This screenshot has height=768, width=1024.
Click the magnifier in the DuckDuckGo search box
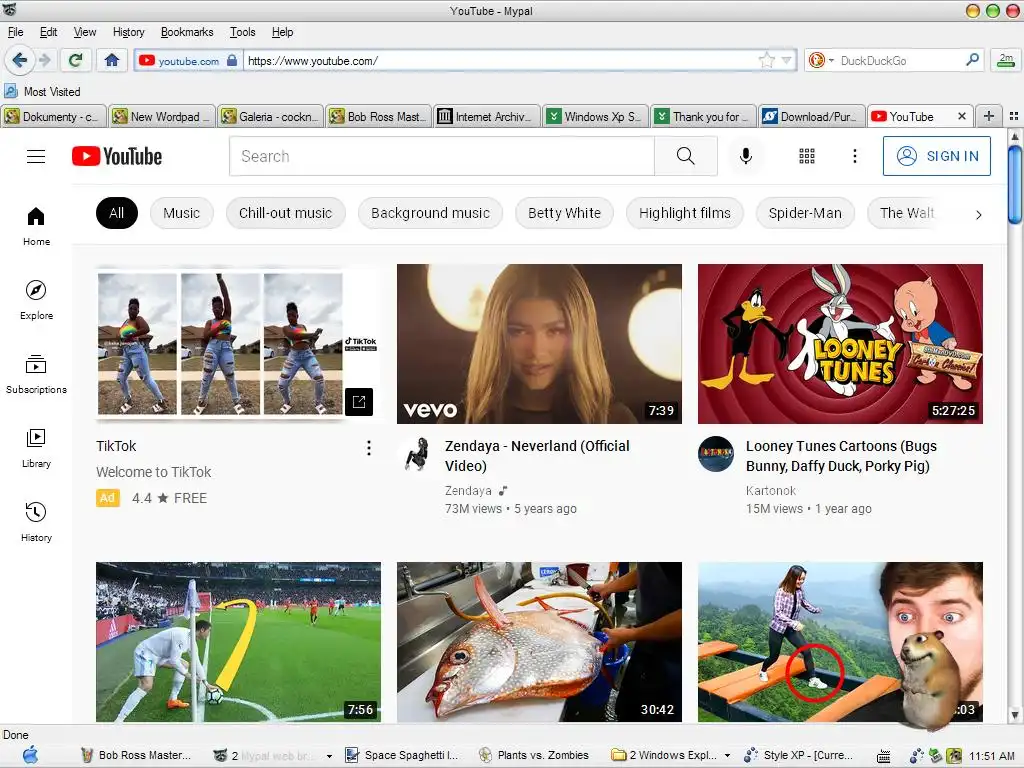coord(972,60)
